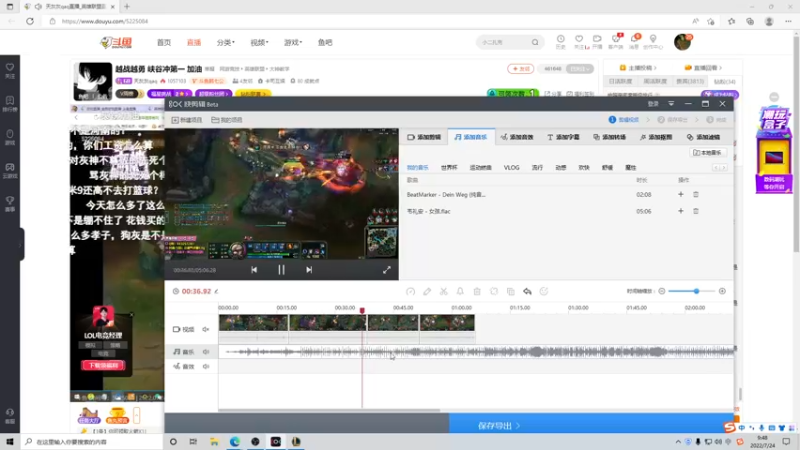Open the 视频 dropdown in Douyu navigation

click(259, 42)
